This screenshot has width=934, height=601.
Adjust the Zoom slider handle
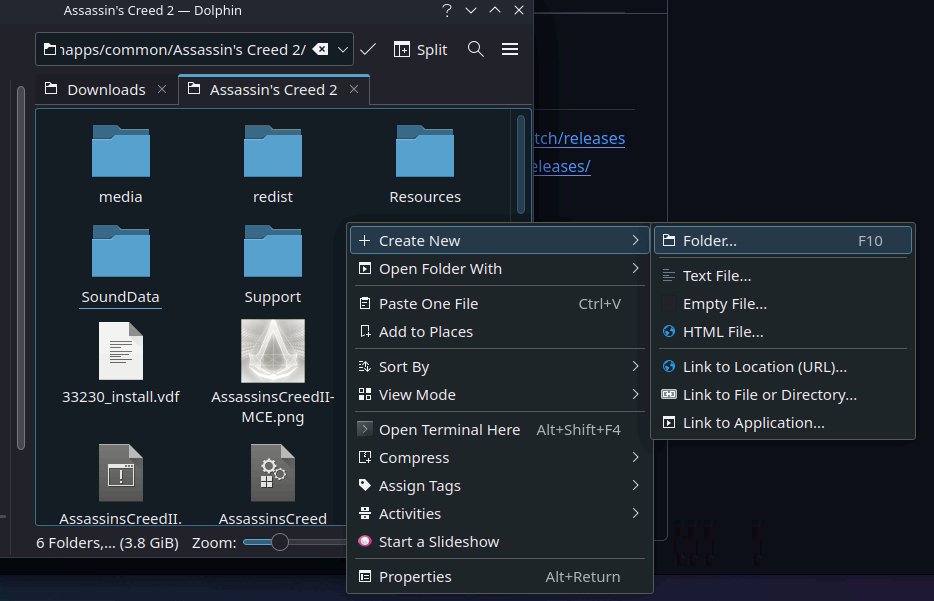[x=279, y=542]
